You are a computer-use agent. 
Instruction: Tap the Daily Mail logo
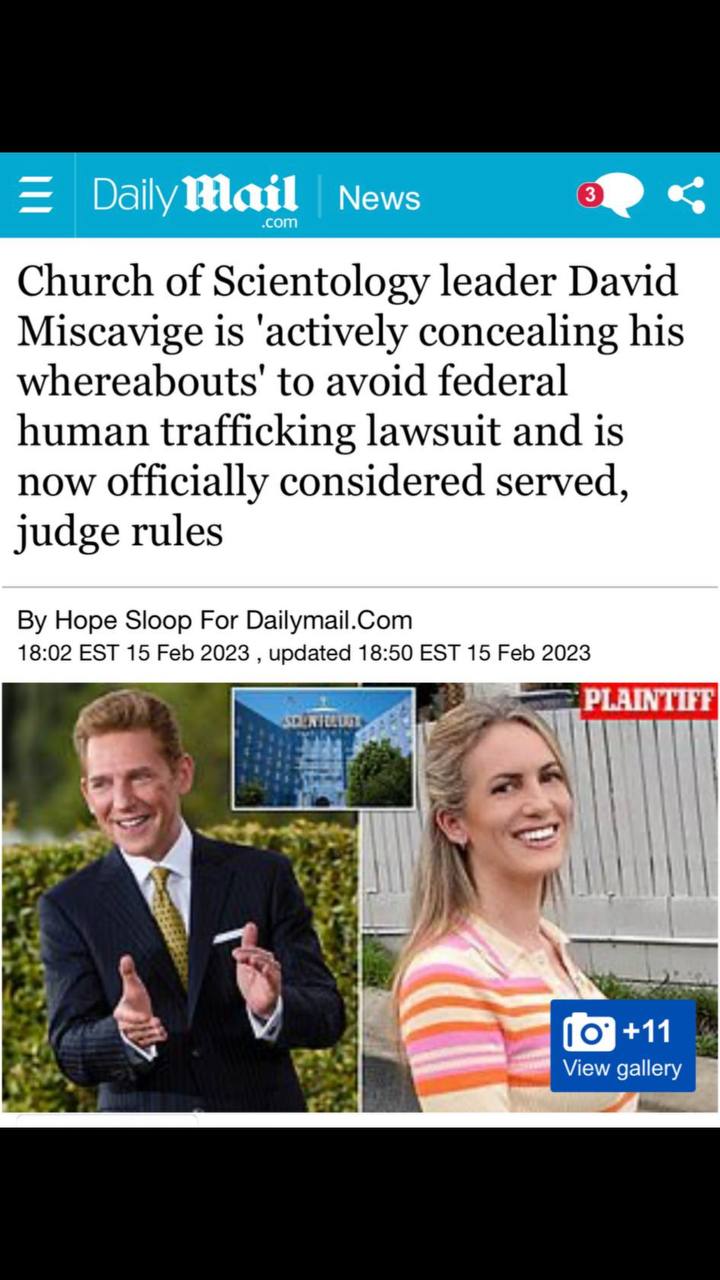pyautogui.click(x=196, y=195)
